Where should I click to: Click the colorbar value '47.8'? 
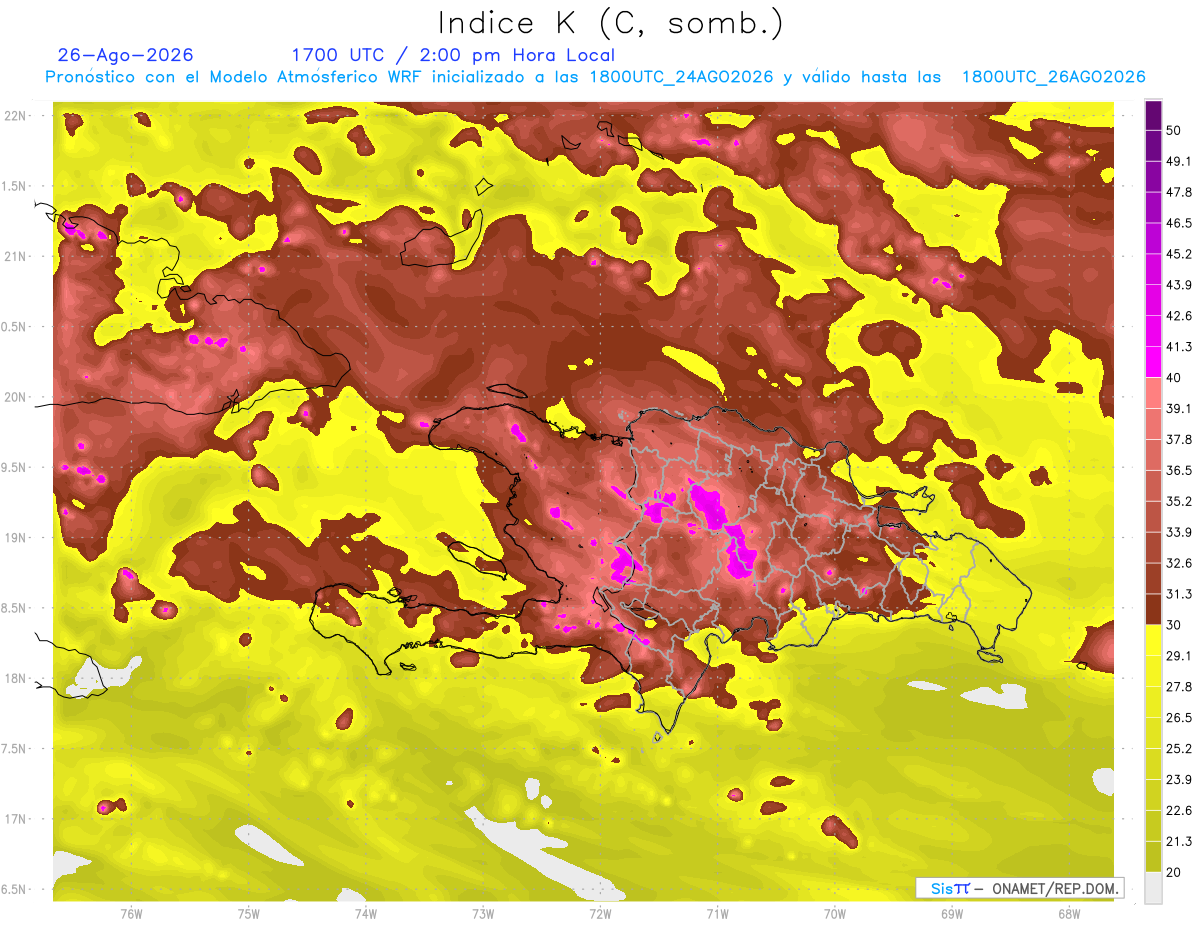point(1179,192)
